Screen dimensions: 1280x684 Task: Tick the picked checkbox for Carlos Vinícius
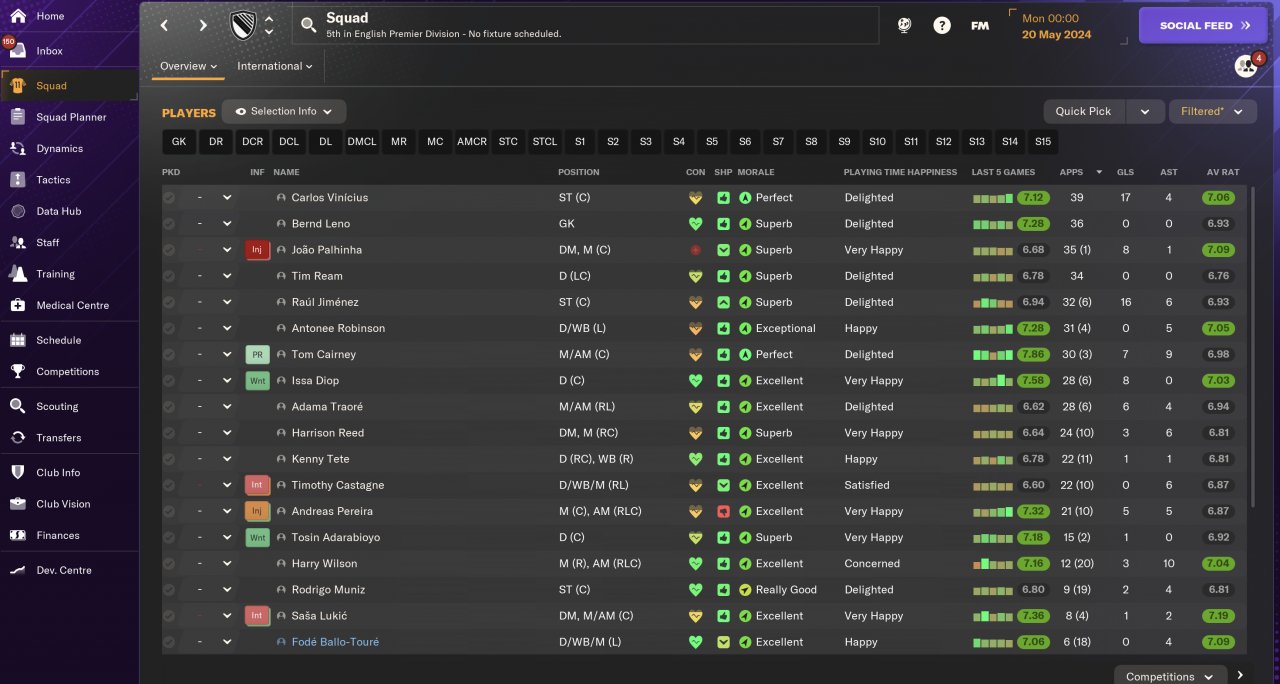(169, 198)
